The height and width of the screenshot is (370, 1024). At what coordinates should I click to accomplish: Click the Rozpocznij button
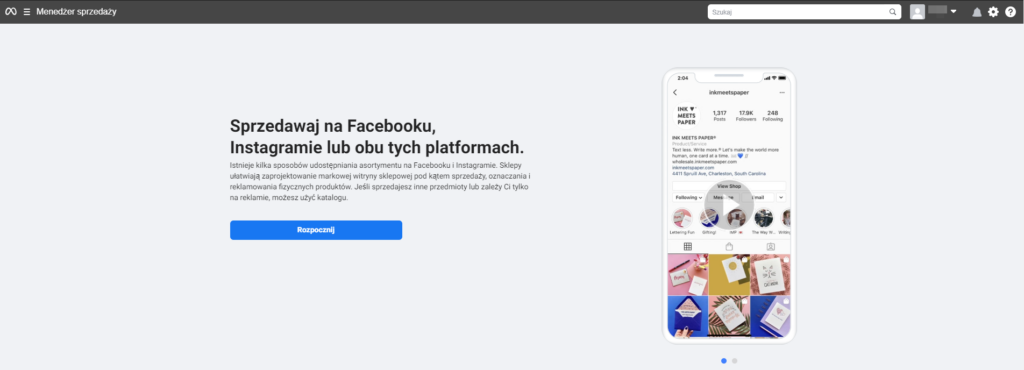316,230
